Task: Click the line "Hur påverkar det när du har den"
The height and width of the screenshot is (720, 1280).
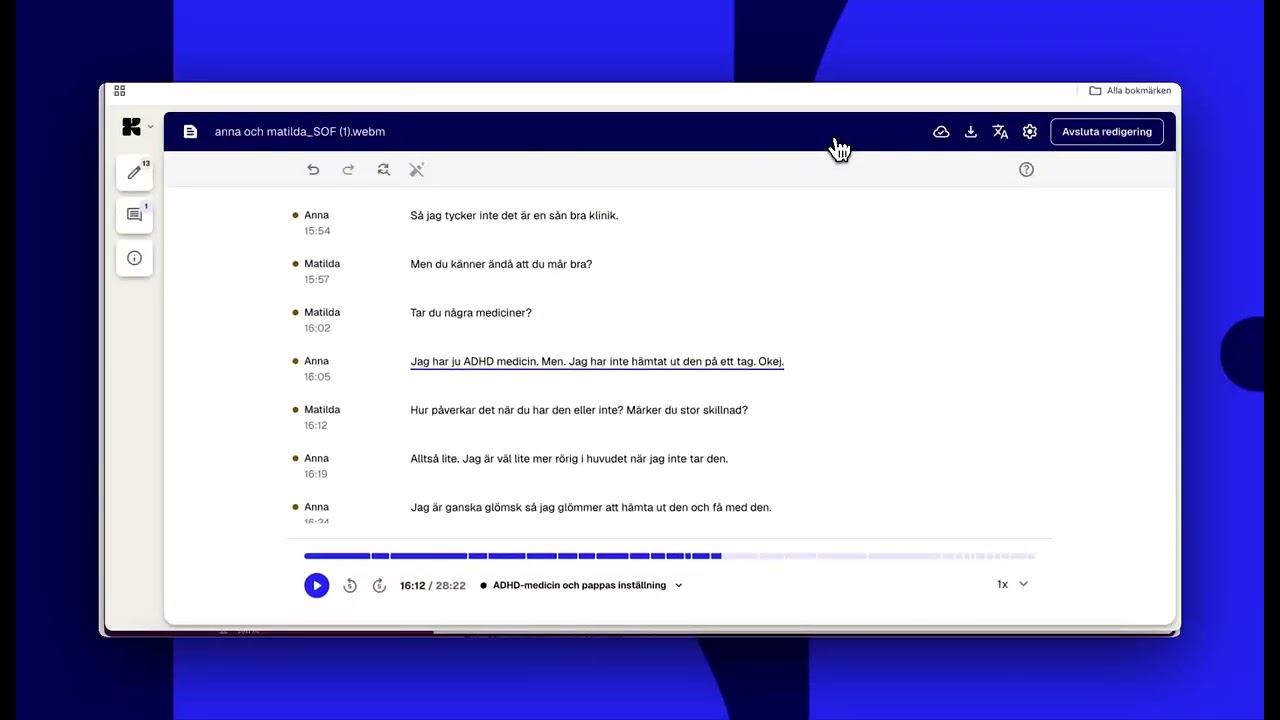Action: tap(579, 410)
